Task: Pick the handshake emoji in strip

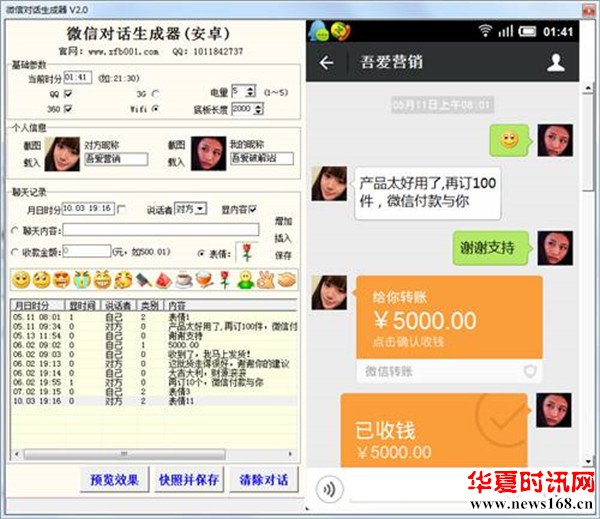Action: pos(287,280)
